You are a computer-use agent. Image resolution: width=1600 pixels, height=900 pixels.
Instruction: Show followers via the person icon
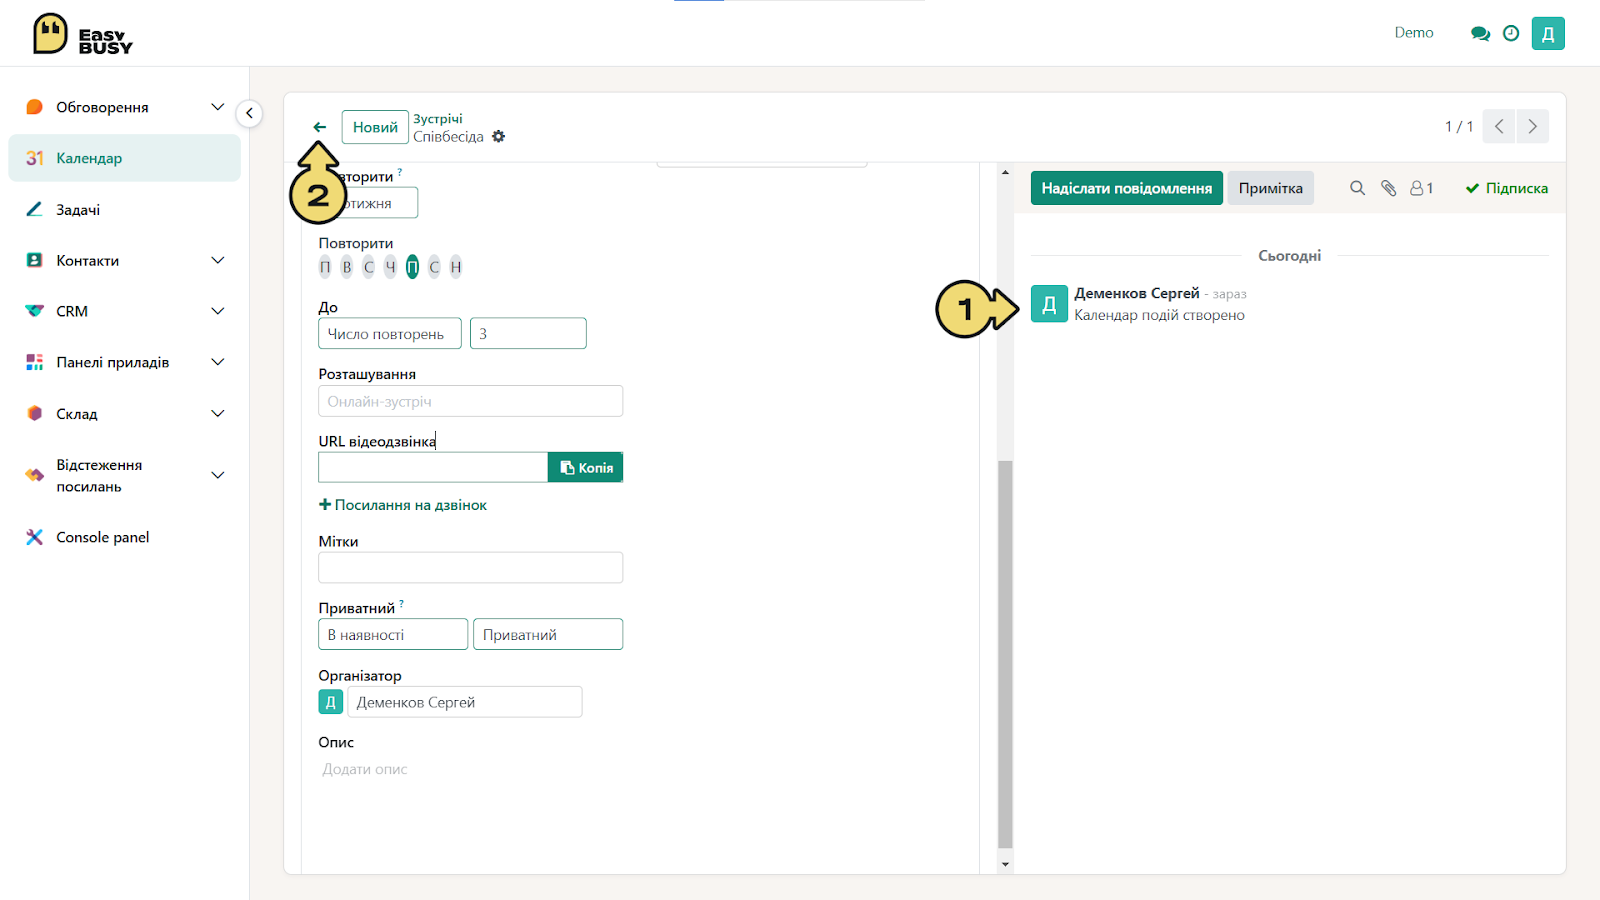coord(1421,188)
